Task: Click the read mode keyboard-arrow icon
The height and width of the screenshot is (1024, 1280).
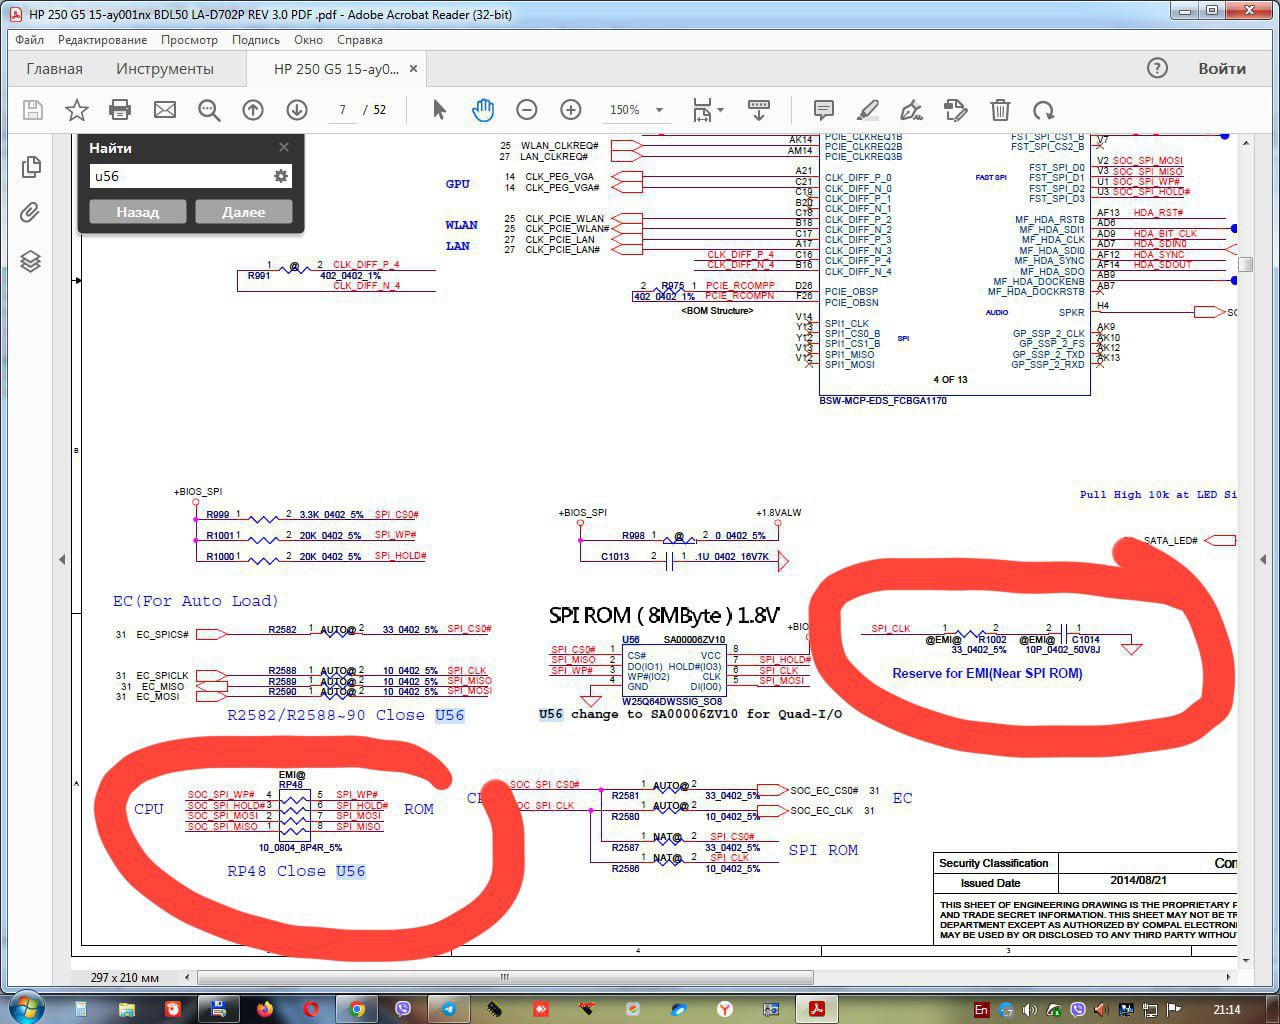Action: tap(759, 110)
